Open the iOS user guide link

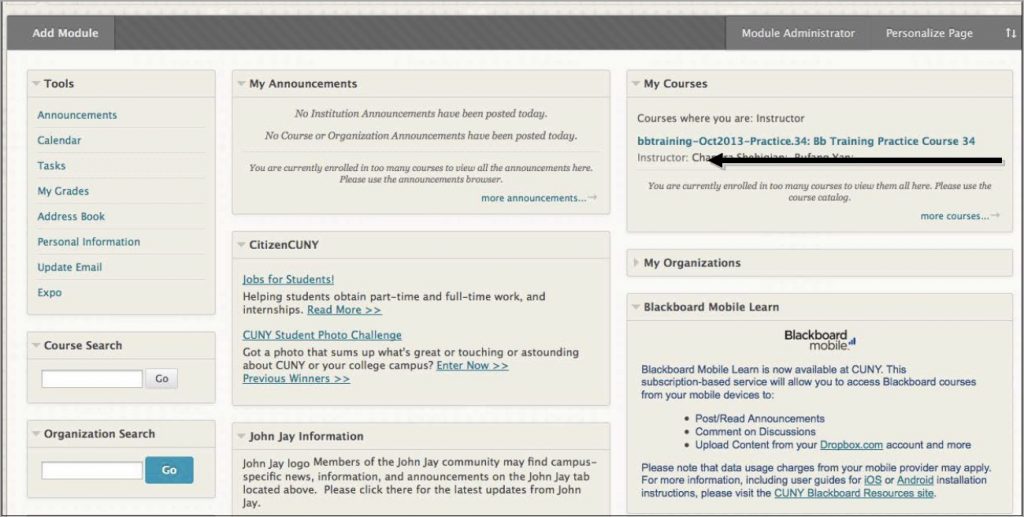pyautogui.click(x=872, y=480)
